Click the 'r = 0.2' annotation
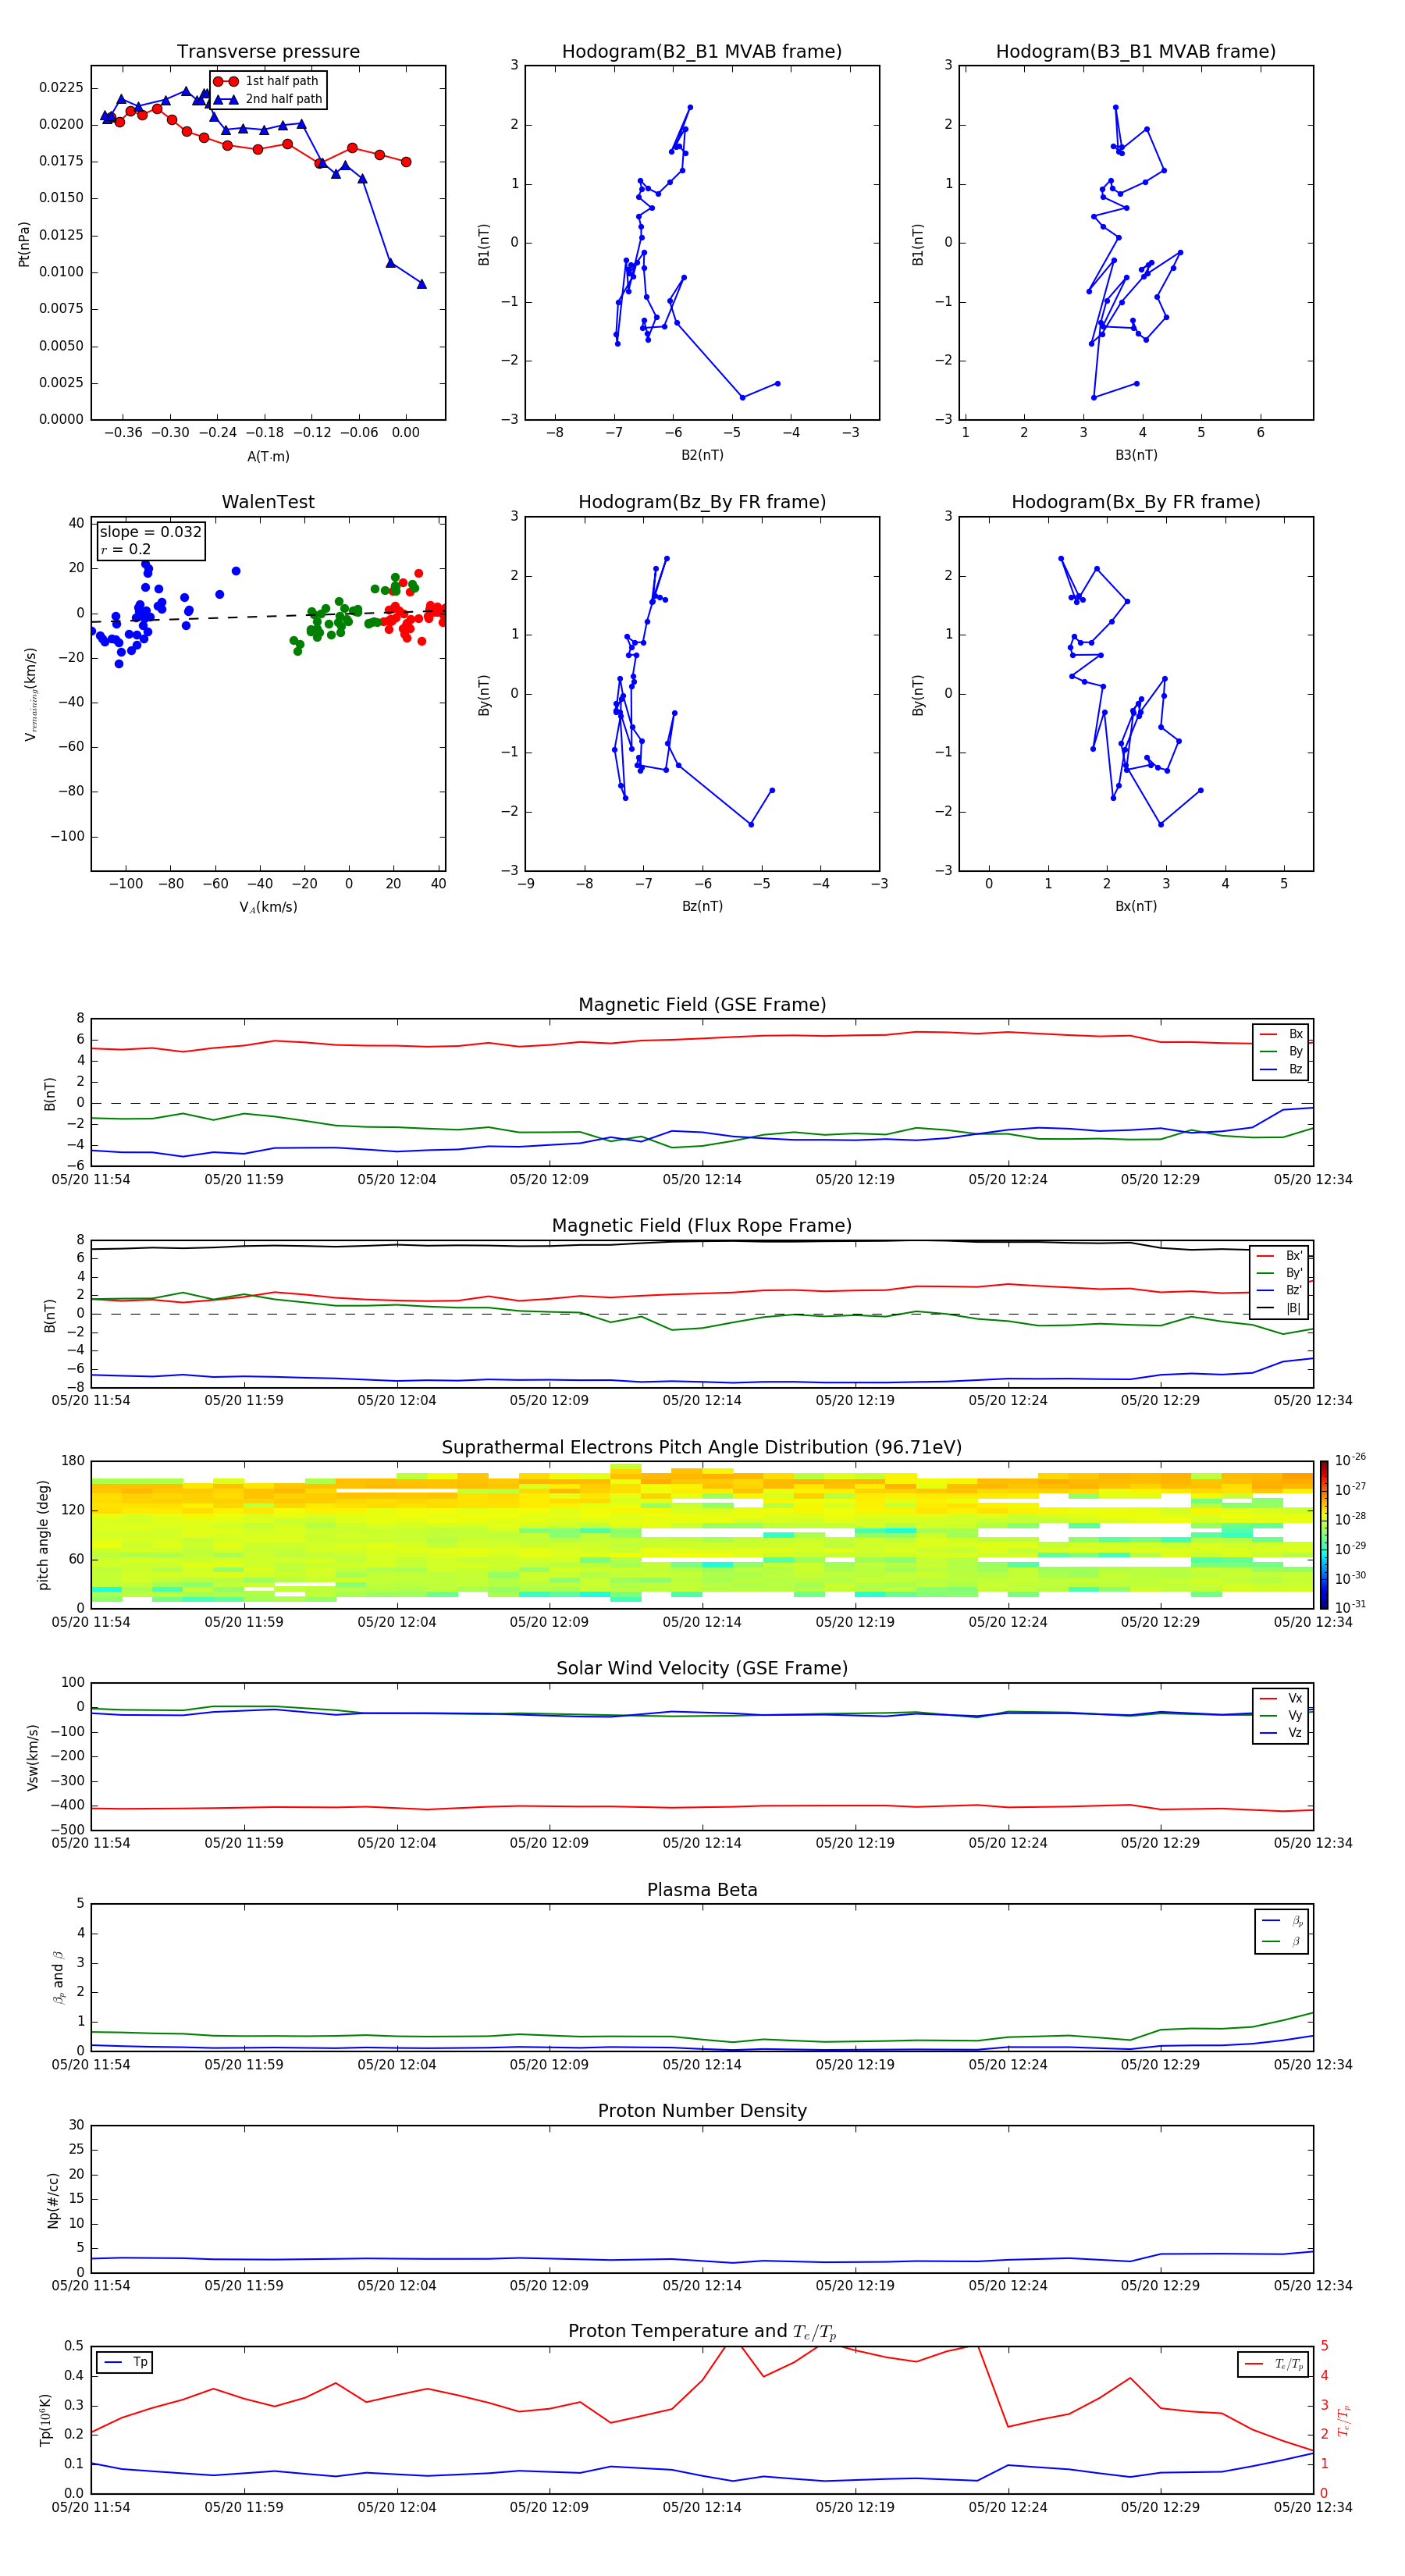The image size is (1405, 2576). [x=126, y=550]
